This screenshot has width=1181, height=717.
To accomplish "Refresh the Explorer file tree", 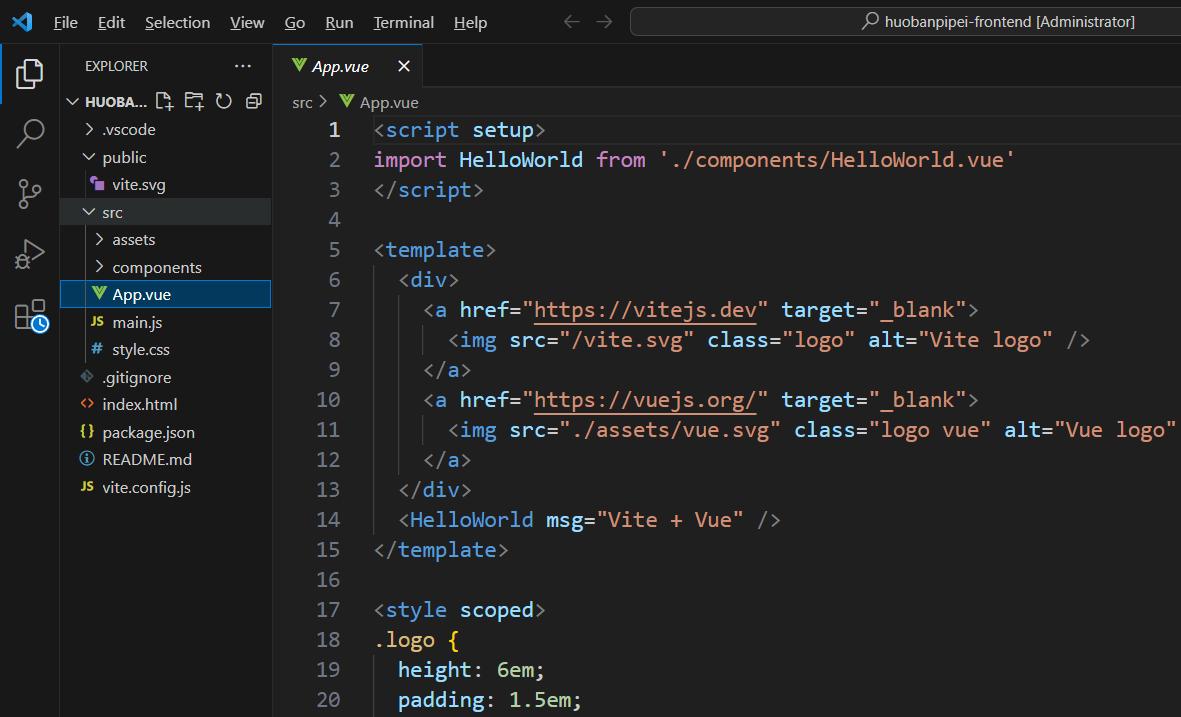I will click(x=224, y=101).
